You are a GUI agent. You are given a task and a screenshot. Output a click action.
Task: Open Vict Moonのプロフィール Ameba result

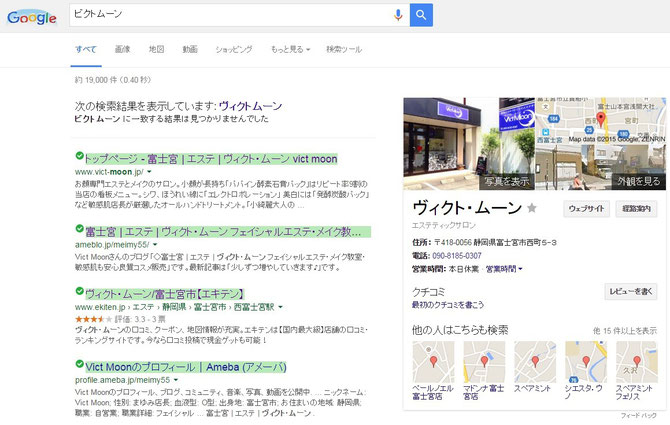(x=185, y=367)
